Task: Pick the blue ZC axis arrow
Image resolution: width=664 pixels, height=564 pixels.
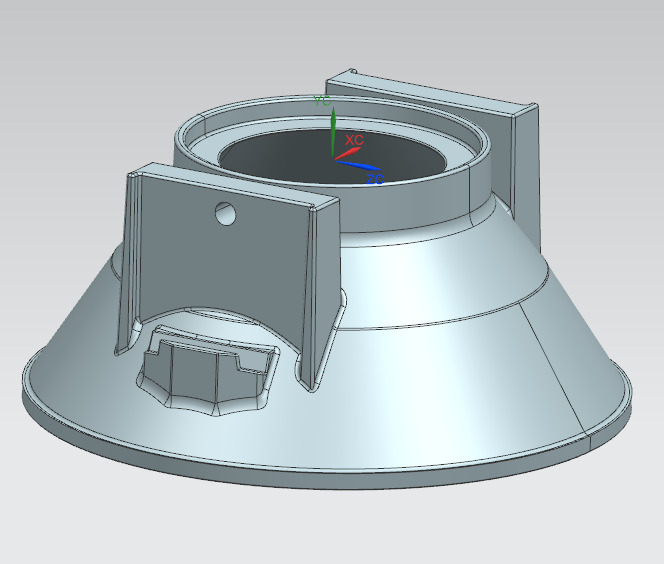Action: click(362, 167)
